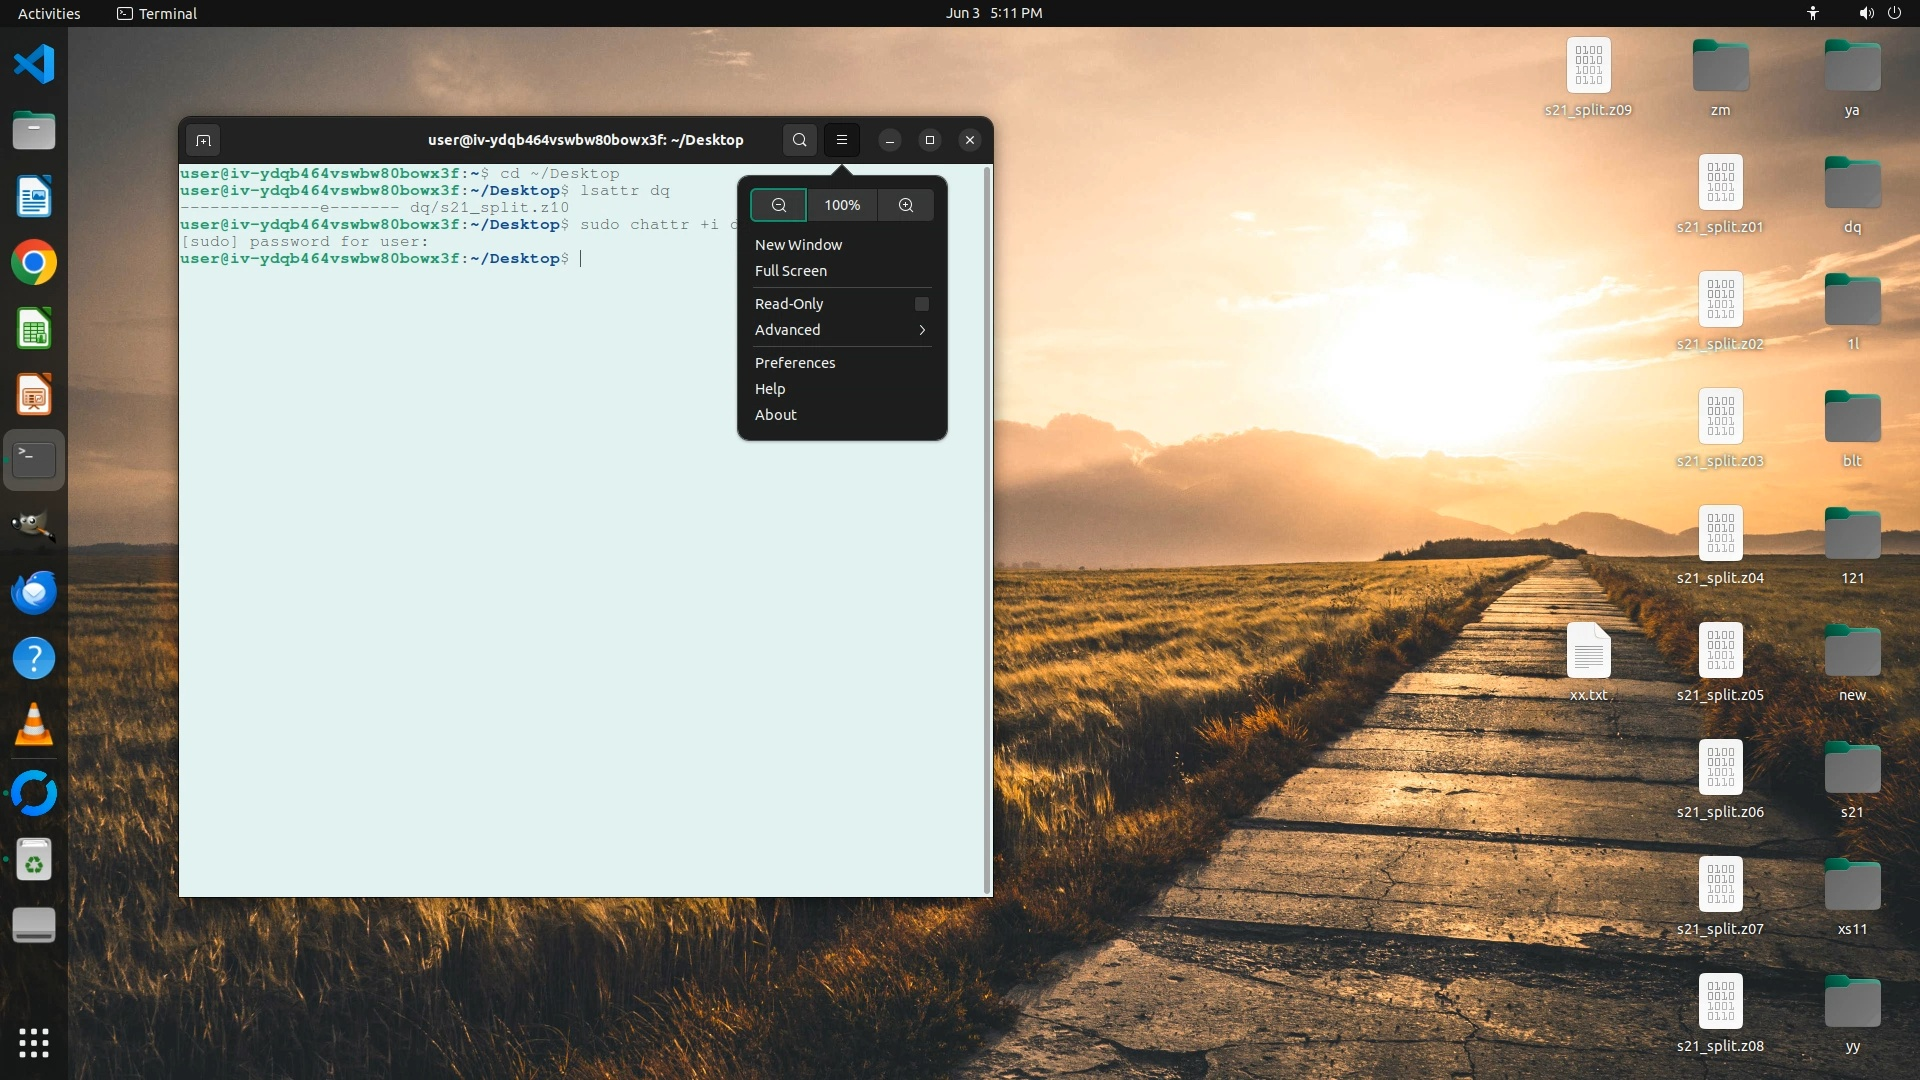This screenshot has height=1080, width=1920.
Task: Open Visual Studio Code from dock
Action: click(x=34, y=64)
